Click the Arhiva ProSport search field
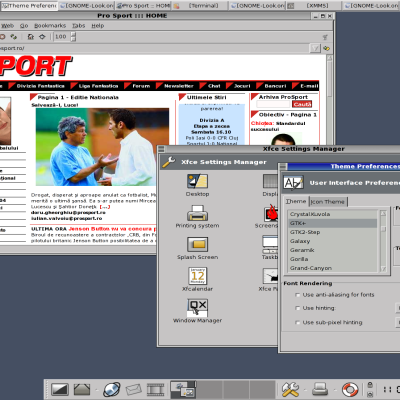 273,104
